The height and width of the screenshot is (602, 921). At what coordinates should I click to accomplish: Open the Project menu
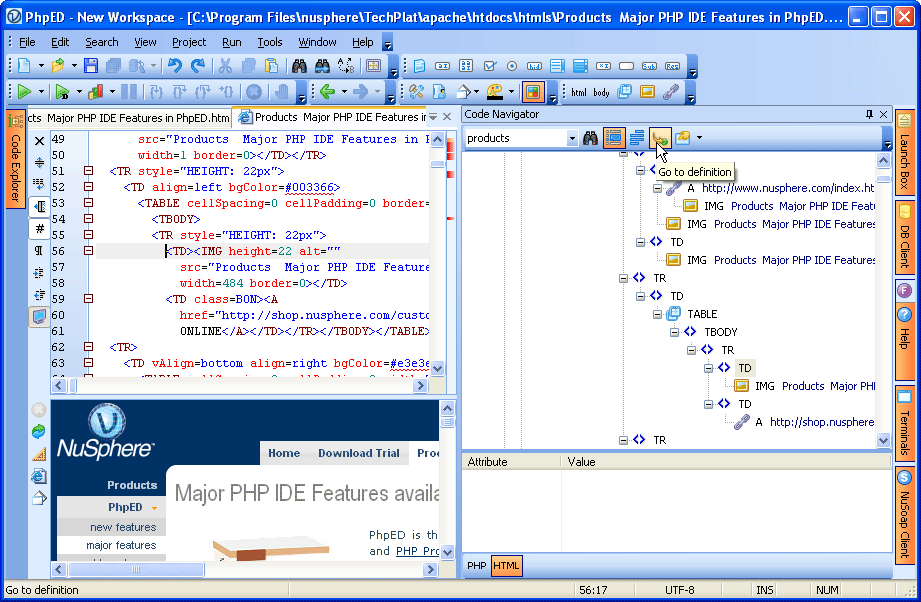coord(189,42)
